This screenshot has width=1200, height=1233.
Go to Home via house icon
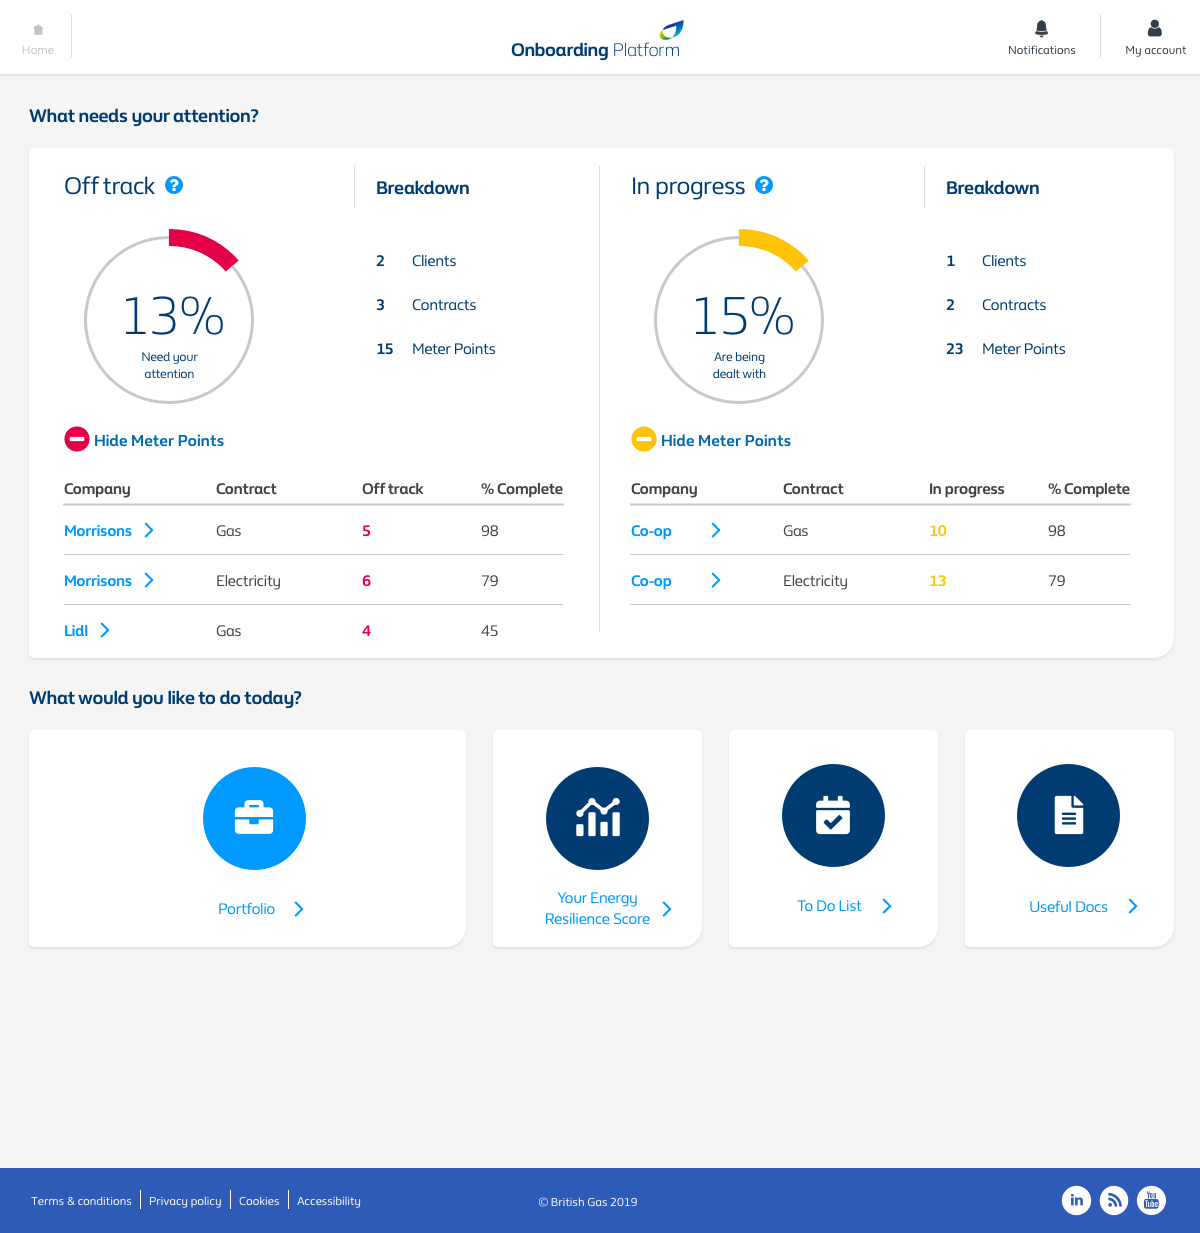38,30
